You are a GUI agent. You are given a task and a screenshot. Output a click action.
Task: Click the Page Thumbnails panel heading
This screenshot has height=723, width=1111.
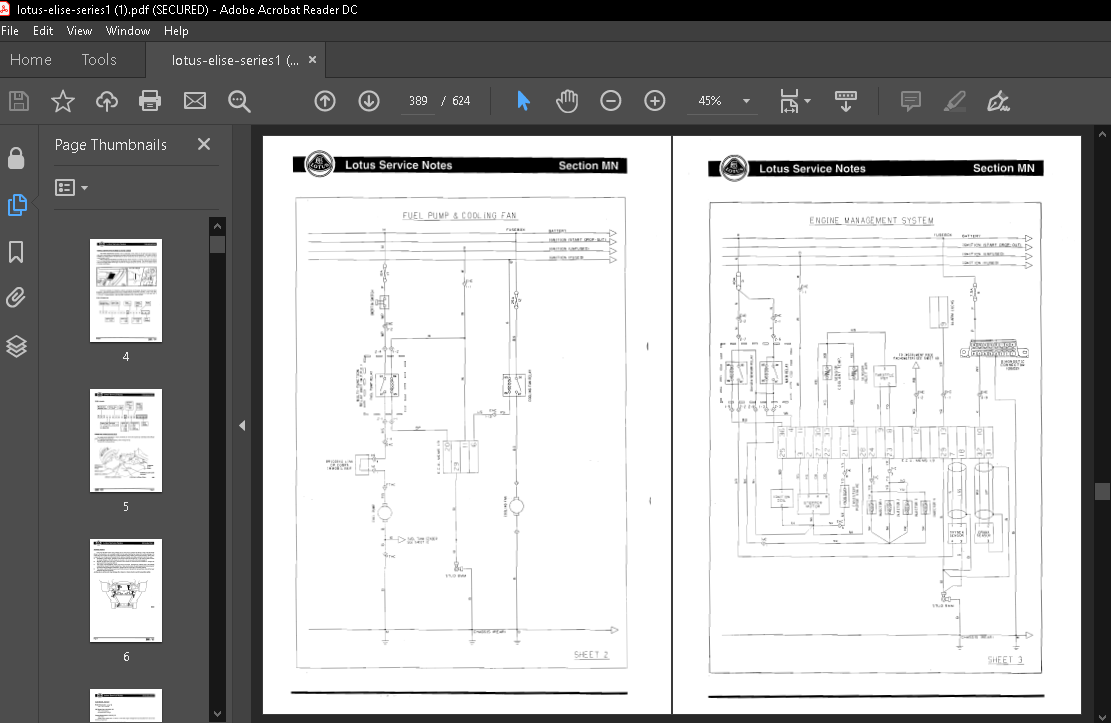(111, 145)
